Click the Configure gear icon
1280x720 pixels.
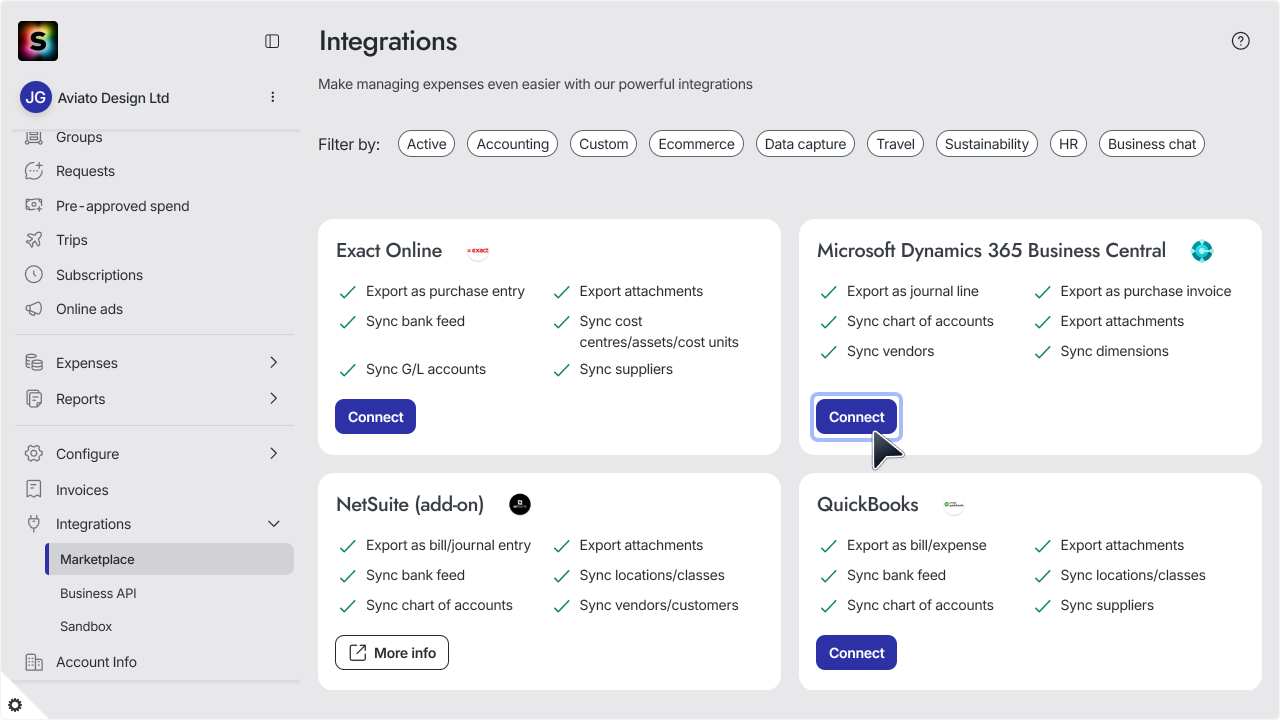34,454
